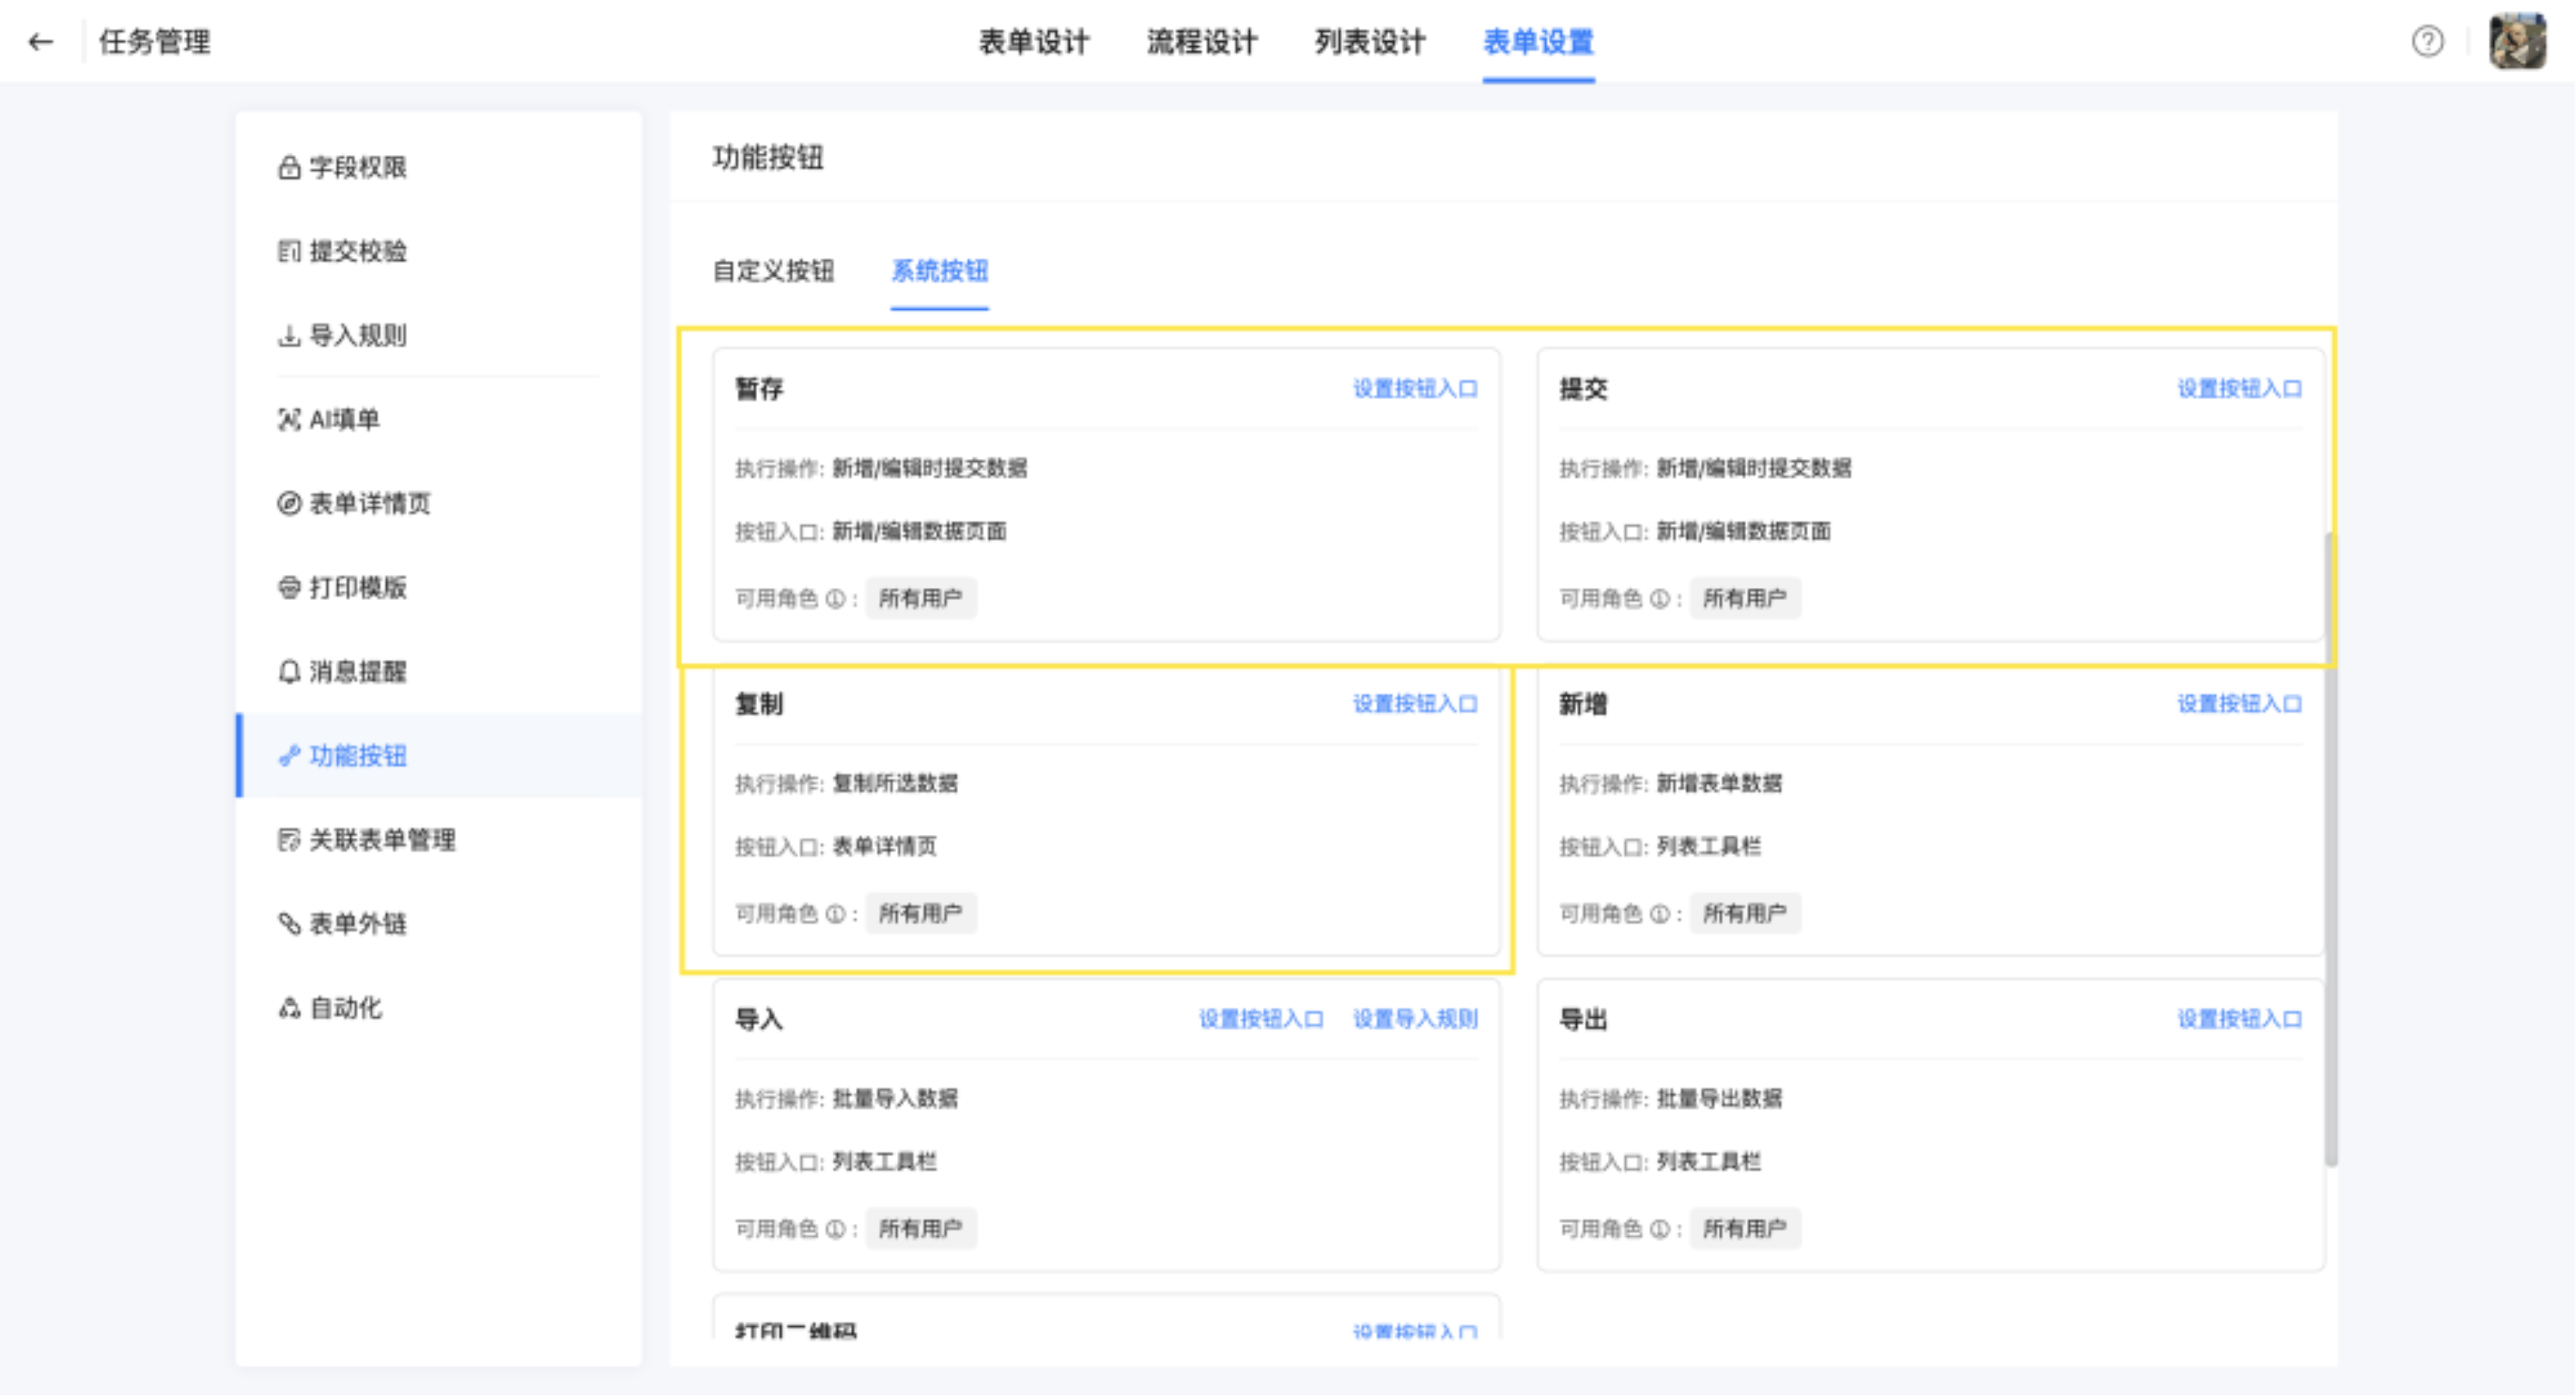The image size is (2576, 1396).
Task: Switch to 流程设计 top tab
Action: click(x=1201, y=42)
